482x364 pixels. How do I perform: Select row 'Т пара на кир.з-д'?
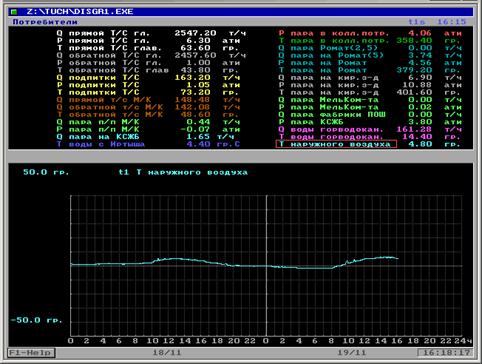pos(369,92)
